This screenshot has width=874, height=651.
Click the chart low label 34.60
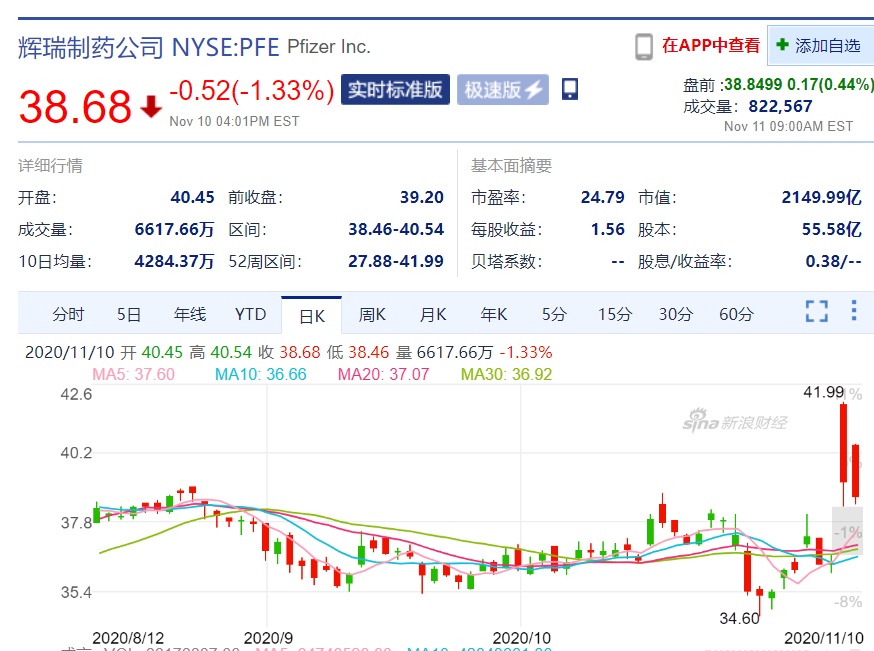[739, 619]
